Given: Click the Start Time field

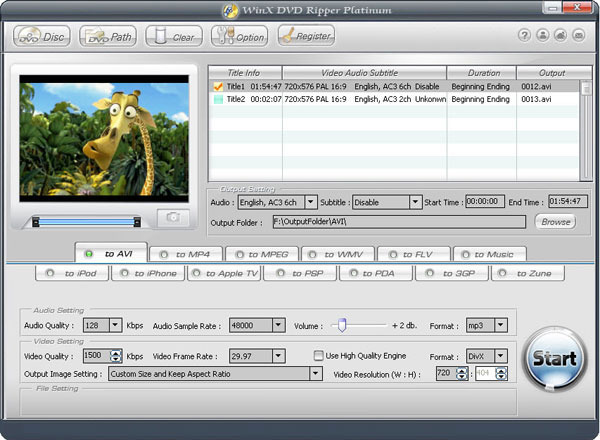Looking at the screenshot, I should (485, 202).
